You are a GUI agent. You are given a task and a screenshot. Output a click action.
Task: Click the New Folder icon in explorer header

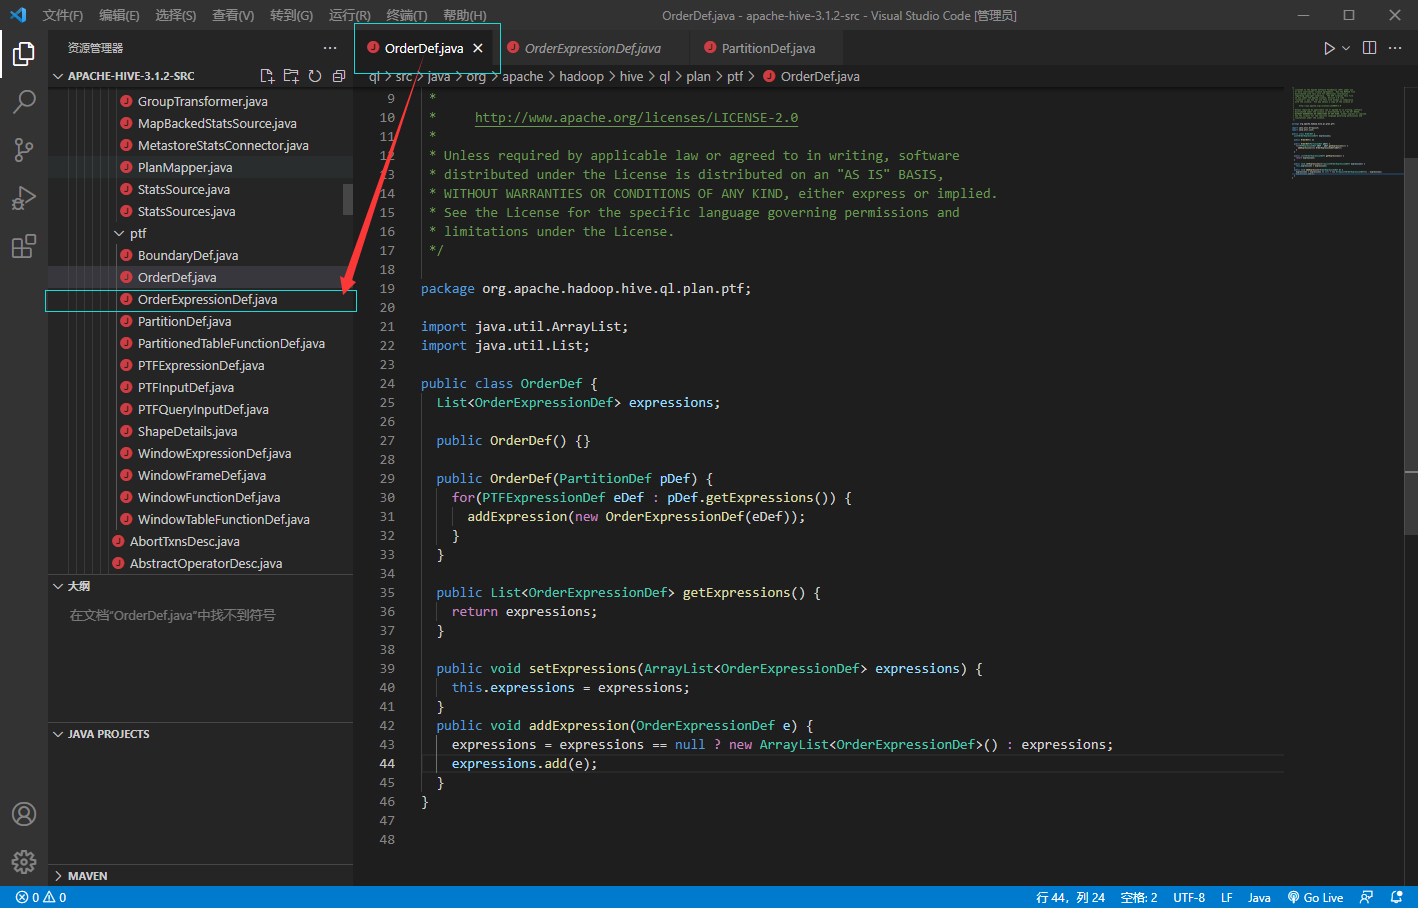click(x=291, y=76)
